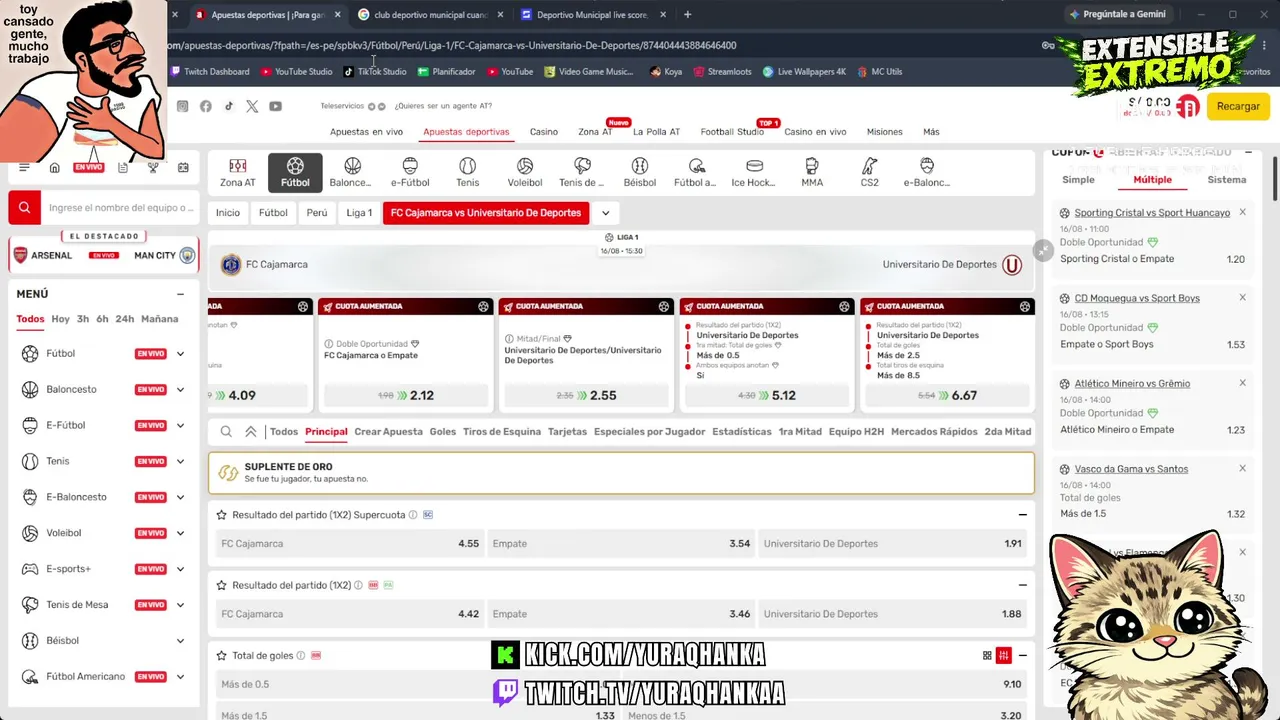Open the Suplente de Oro promo banner
This screenshot has width=1280, height=720.
pyautogui.click(x=621, y=473)
